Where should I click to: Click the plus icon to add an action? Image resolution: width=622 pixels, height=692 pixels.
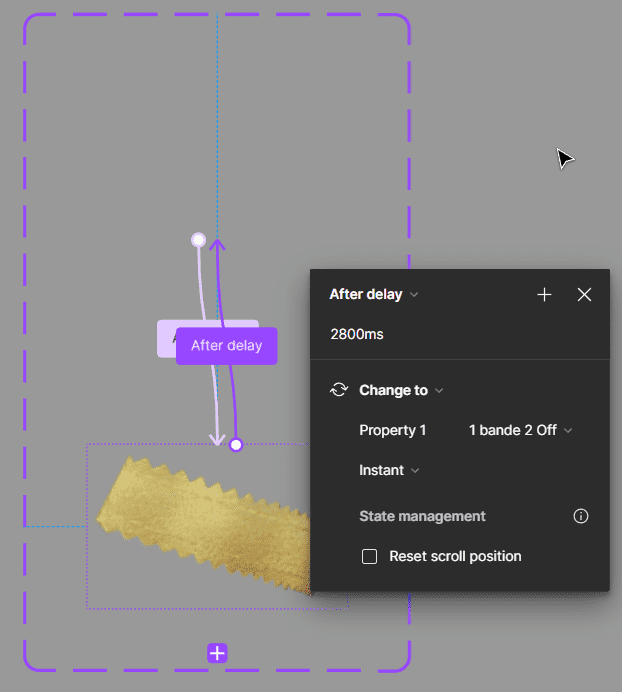(x=544, y=294)
